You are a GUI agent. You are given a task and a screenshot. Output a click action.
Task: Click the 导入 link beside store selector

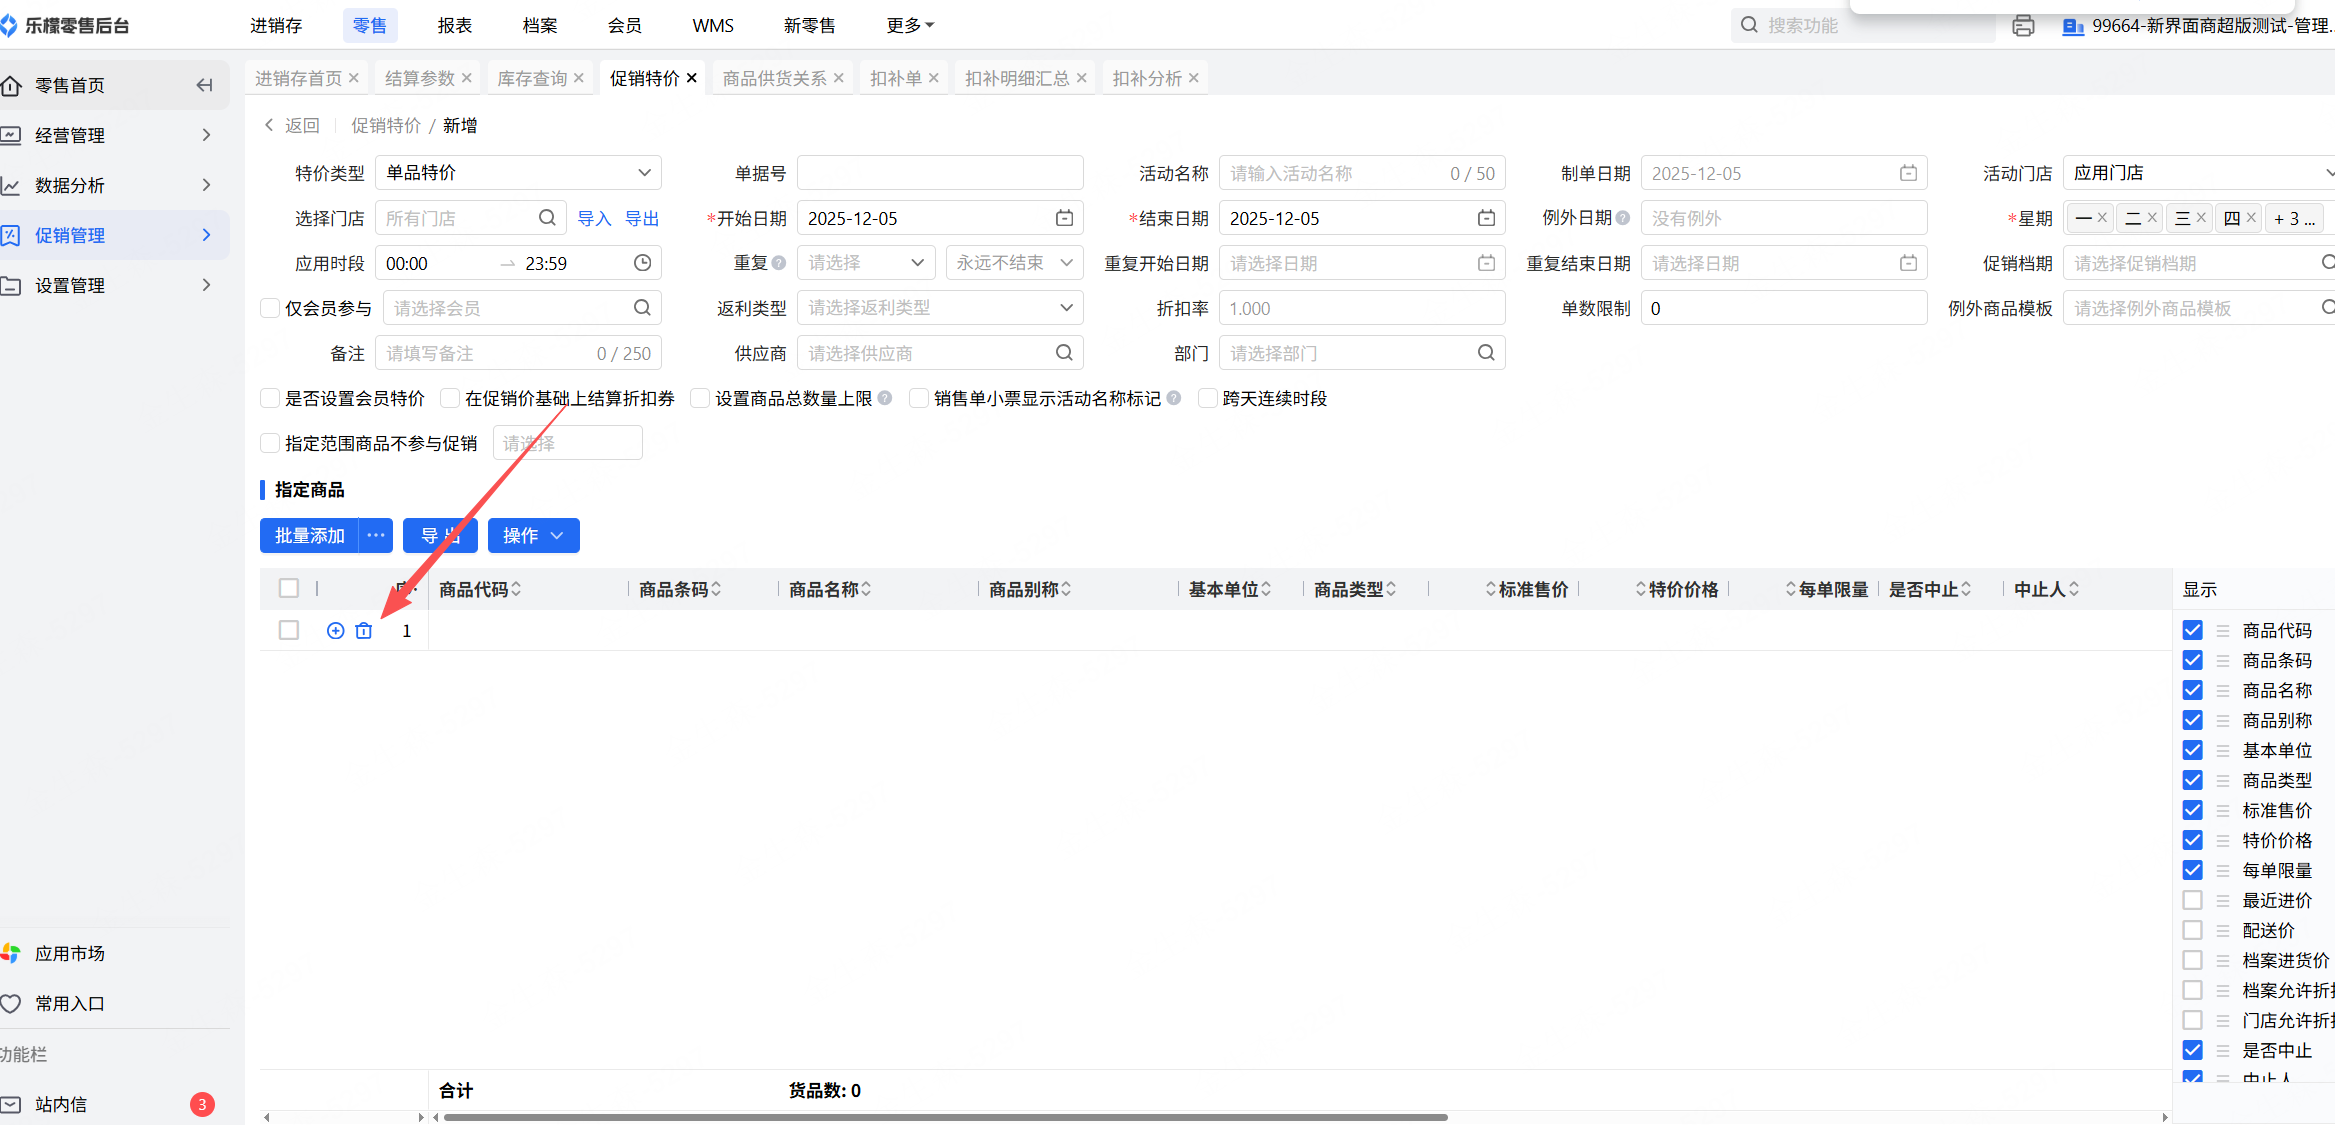pyautogui.click(x=594, y=218)
